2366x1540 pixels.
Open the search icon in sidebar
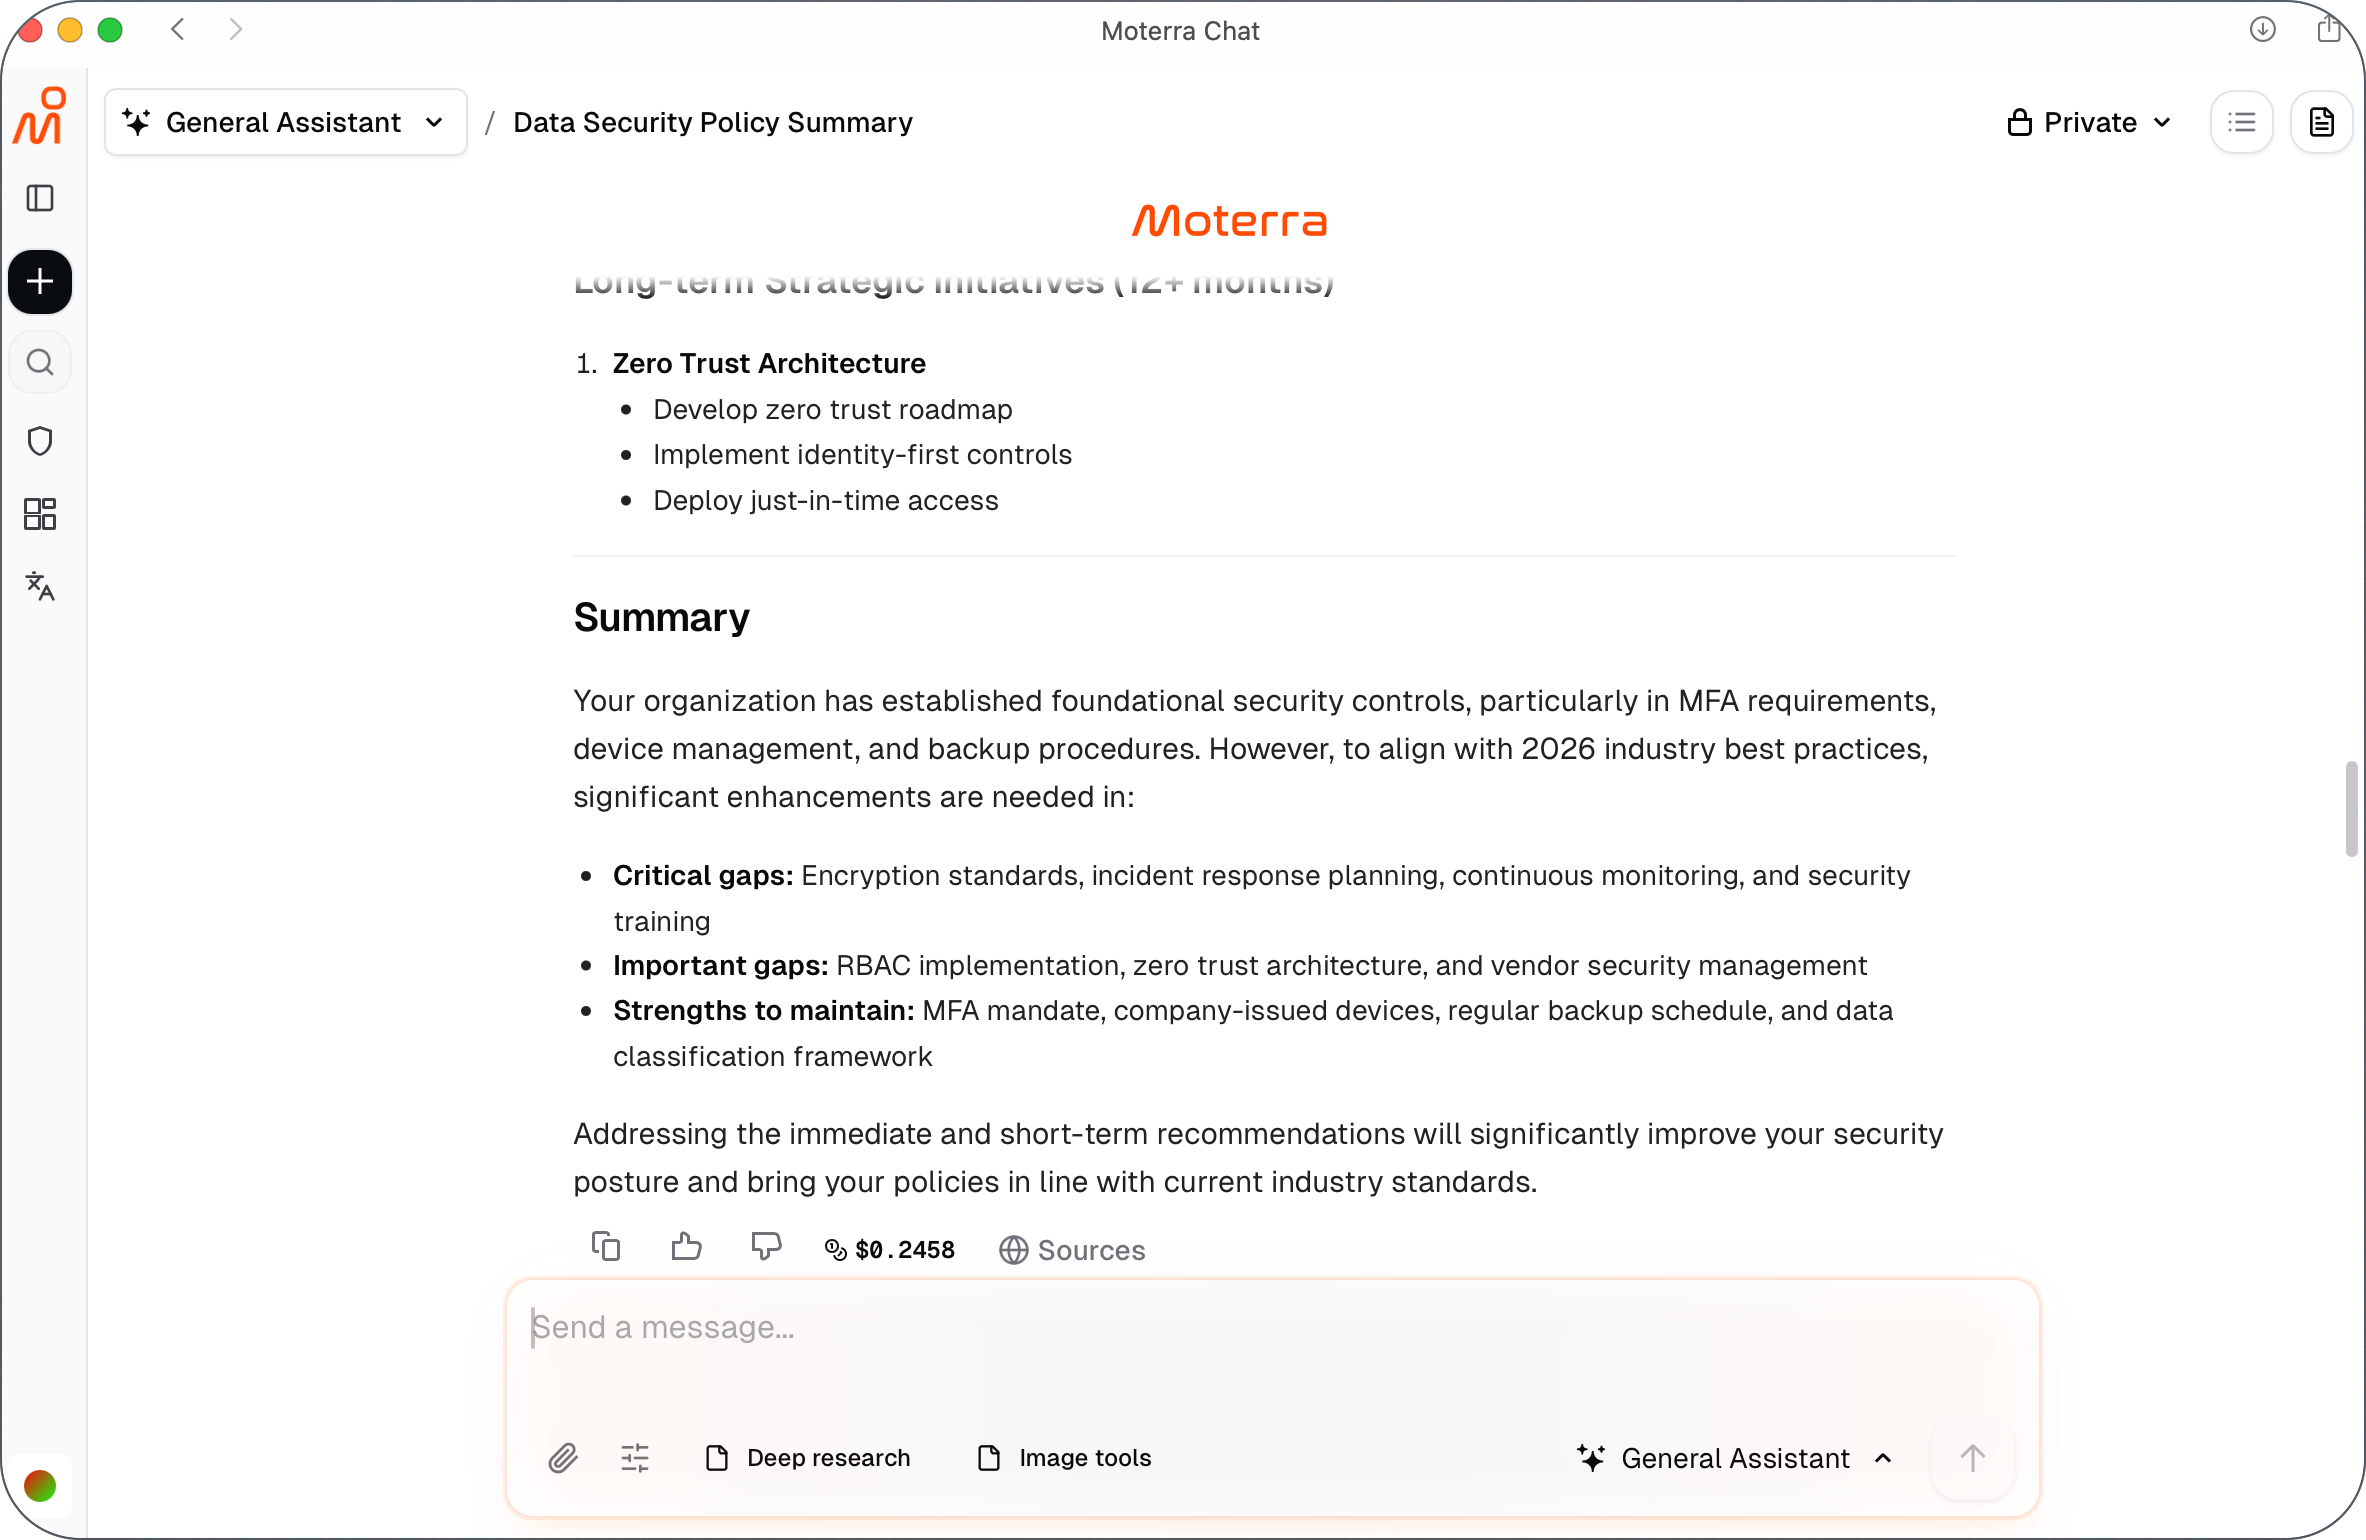(40, 362)
